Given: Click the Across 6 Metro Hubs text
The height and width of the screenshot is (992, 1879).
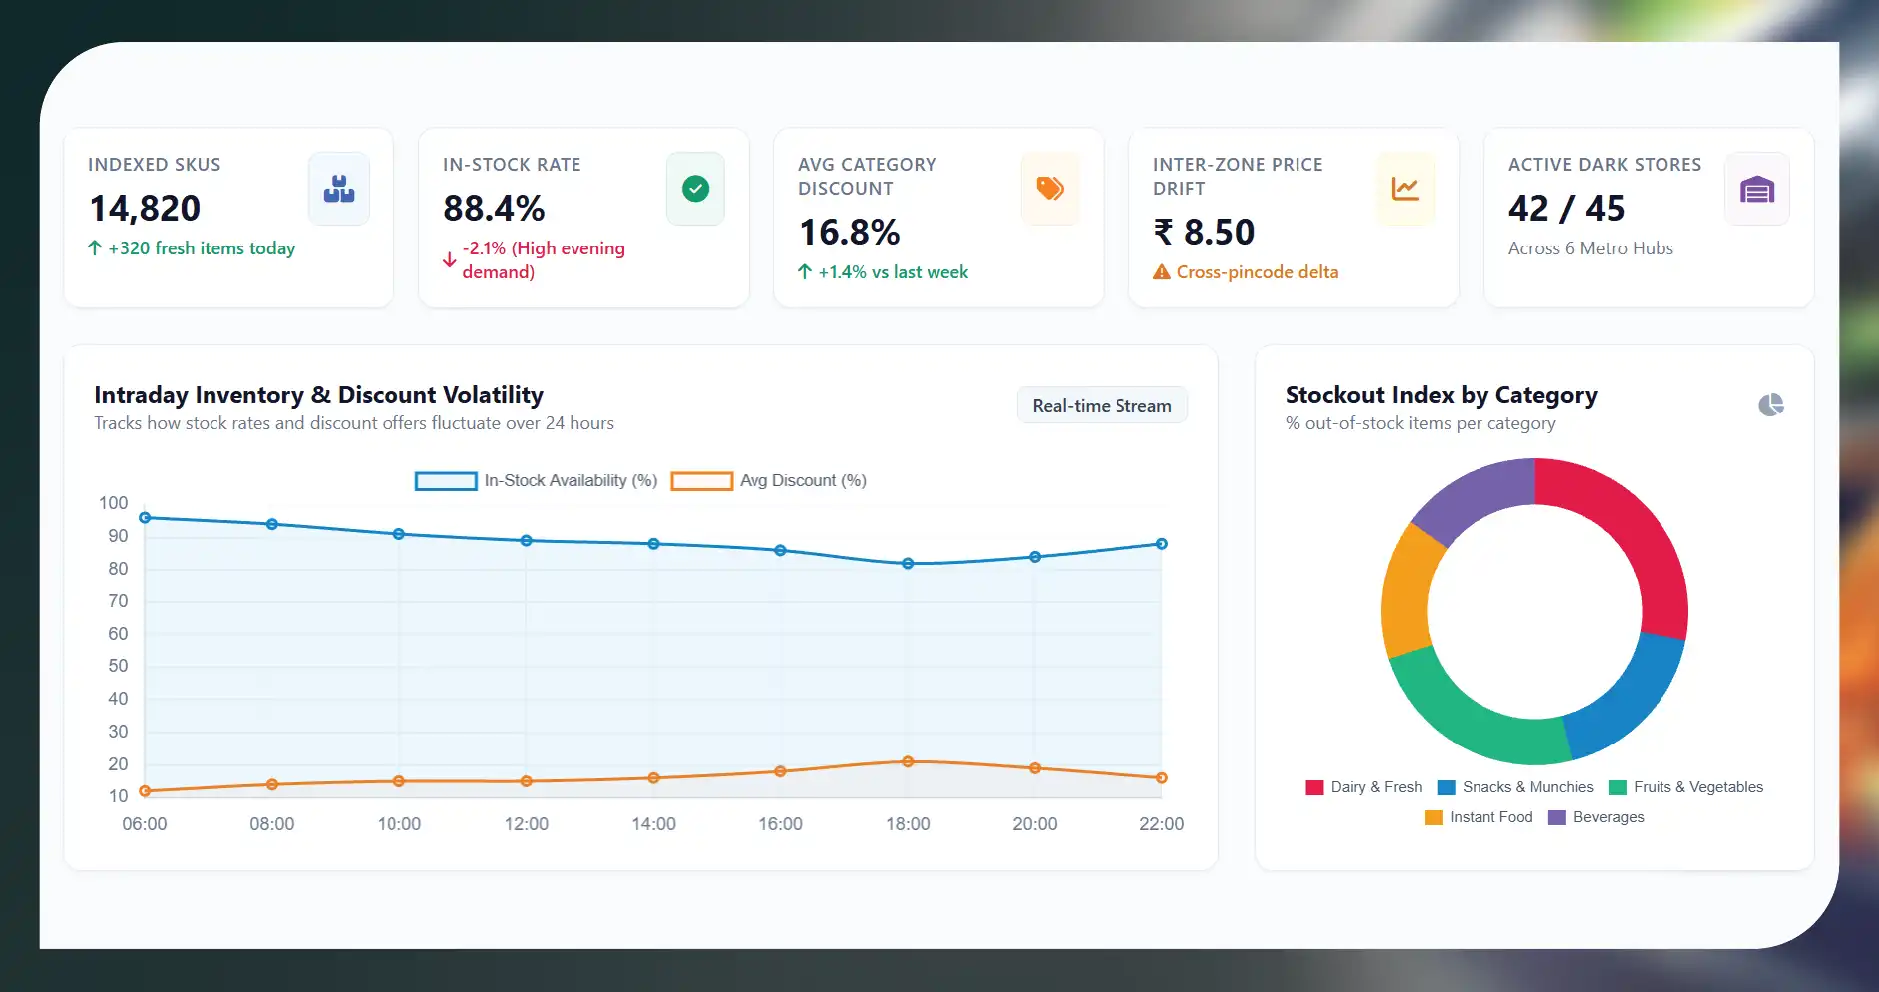Looking at the screenshot, I should pos(1590,248).
